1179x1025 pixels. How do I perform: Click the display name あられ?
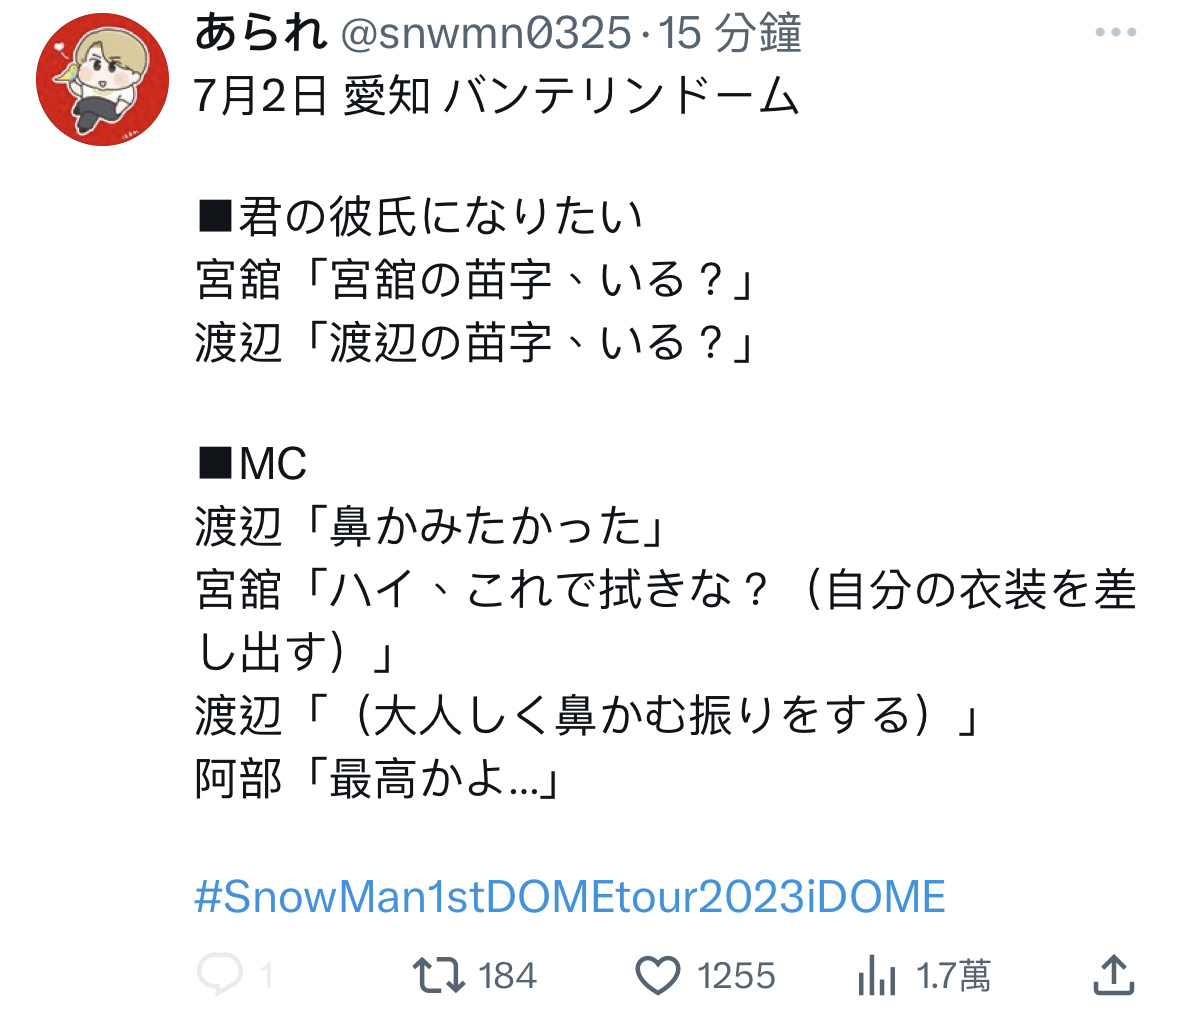[261, 33]
